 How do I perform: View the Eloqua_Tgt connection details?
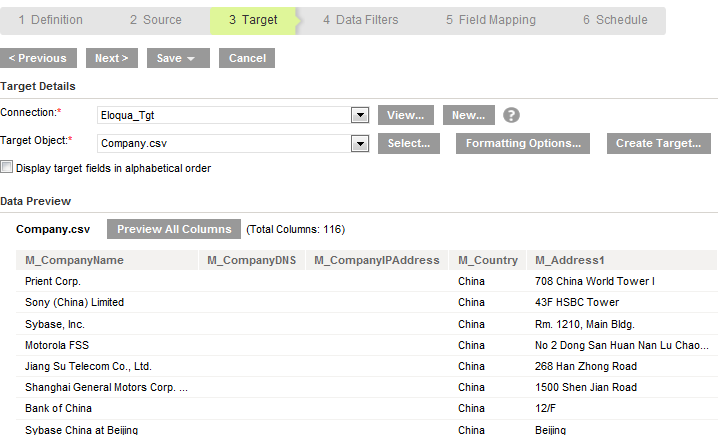coord(406,115)
